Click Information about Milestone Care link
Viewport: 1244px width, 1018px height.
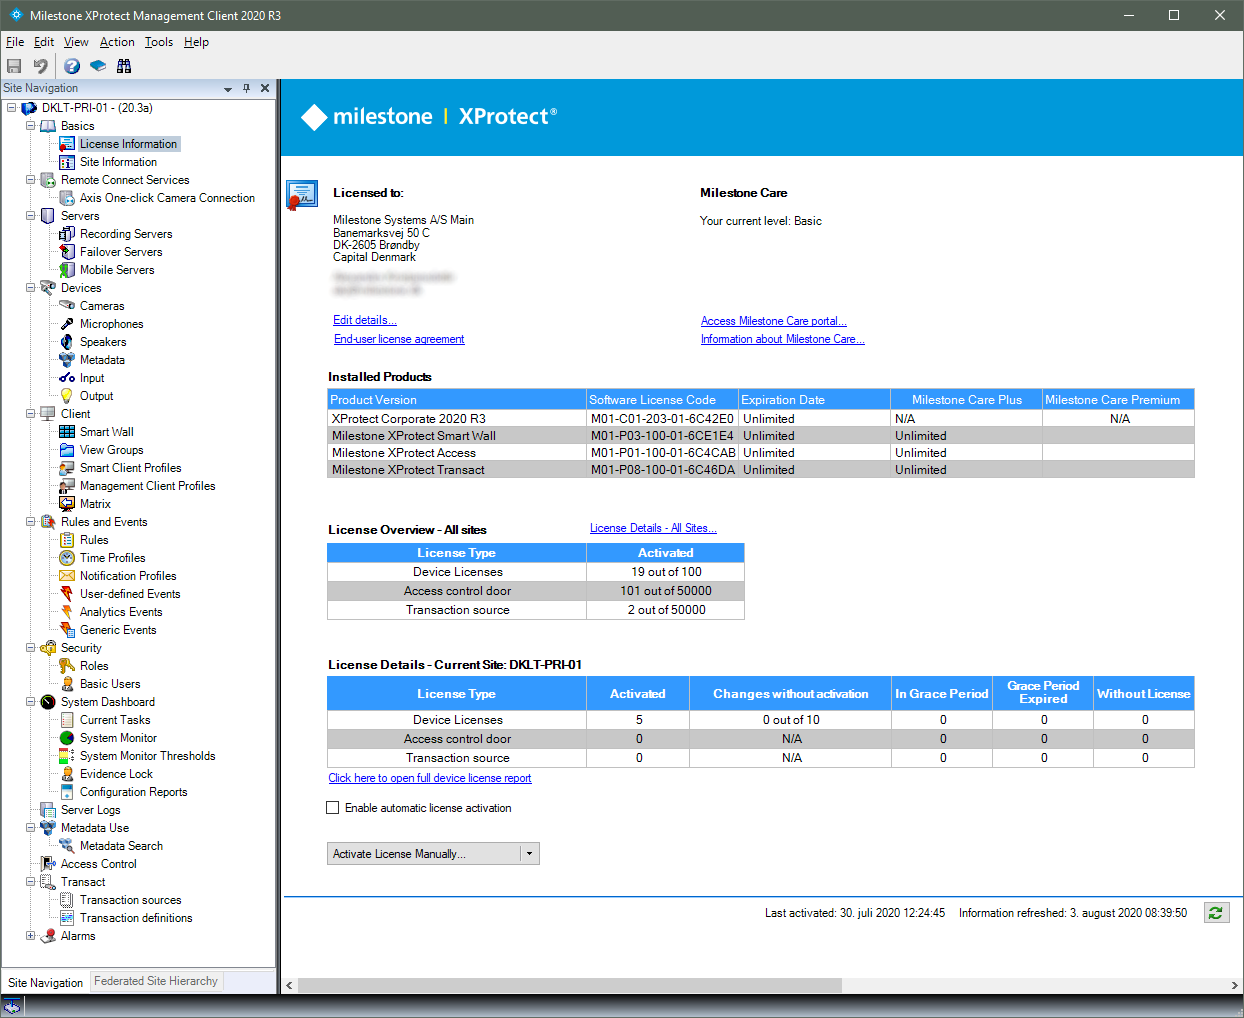783,339
